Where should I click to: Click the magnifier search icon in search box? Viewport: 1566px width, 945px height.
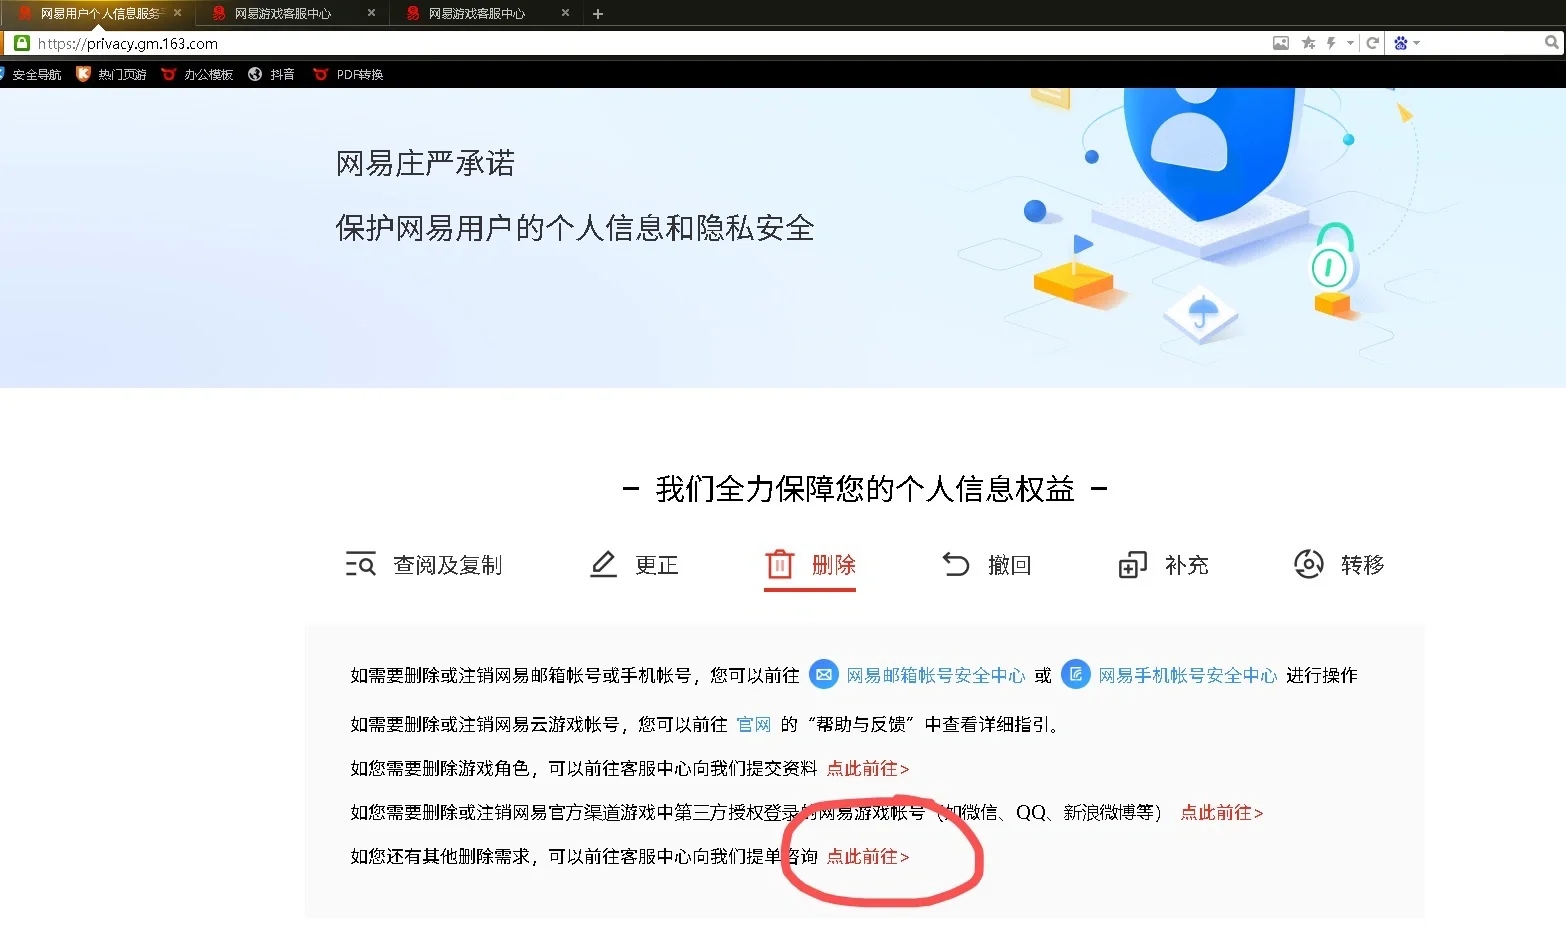(x=1551, y=42)
